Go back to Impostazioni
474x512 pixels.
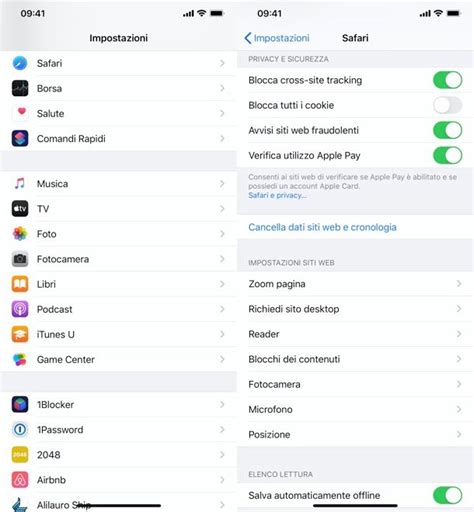point(277,38)
